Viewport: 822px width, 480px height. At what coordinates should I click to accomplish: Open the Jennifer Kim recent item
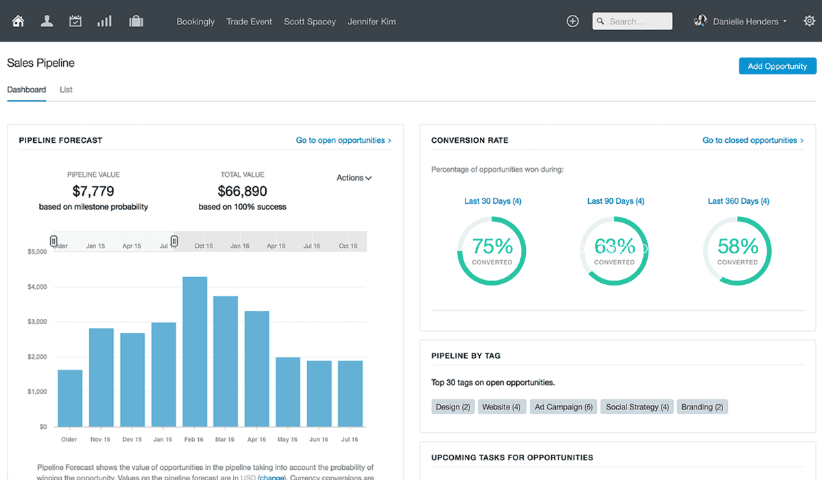372,21
